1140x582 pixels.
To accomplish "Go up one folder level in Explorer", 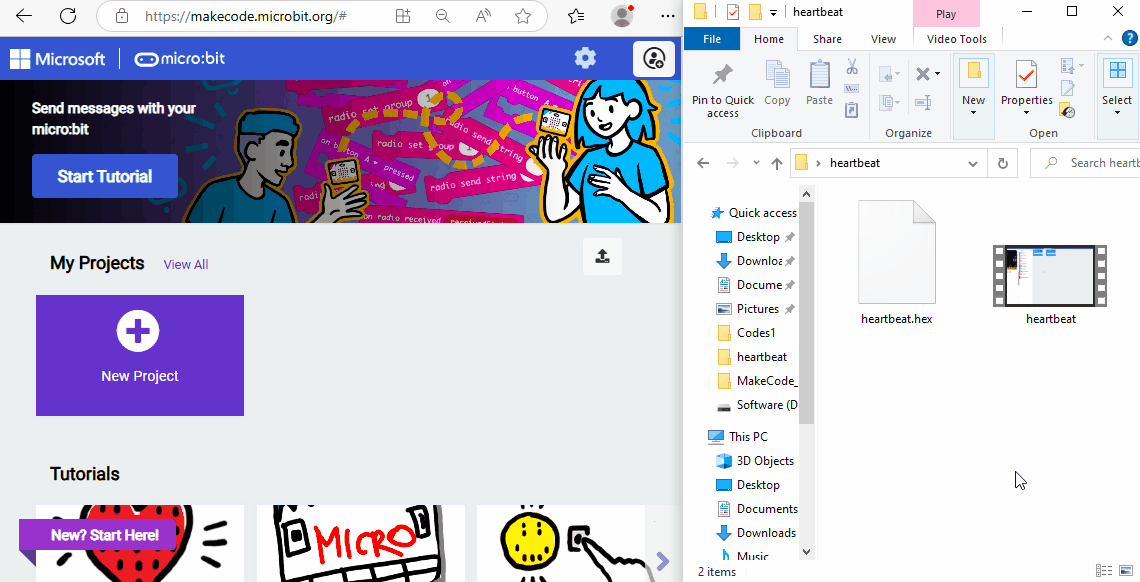I will [776, 163].
